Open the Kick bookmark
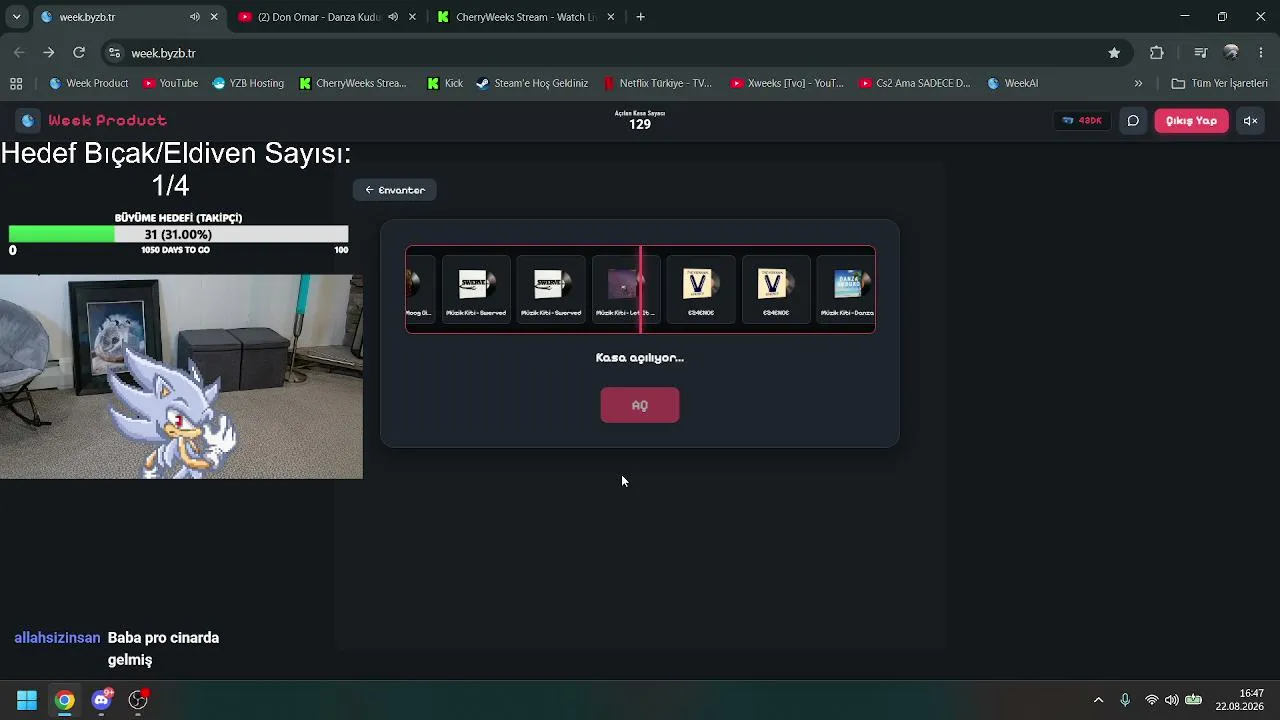1280x720 pixels. (445, 83)
